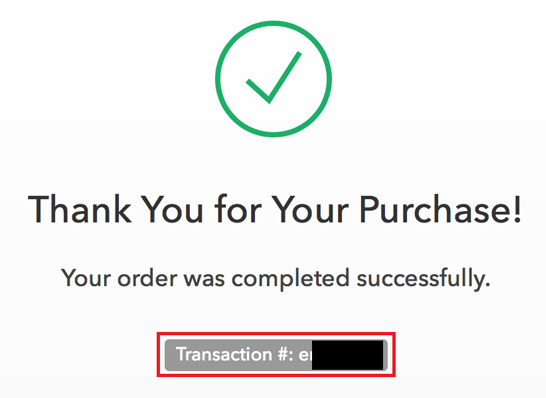This screenshot has width=546, height=398.
Task: Click the word "Your" in the heading
Action: pyautogui.click(x=310, y=210)
